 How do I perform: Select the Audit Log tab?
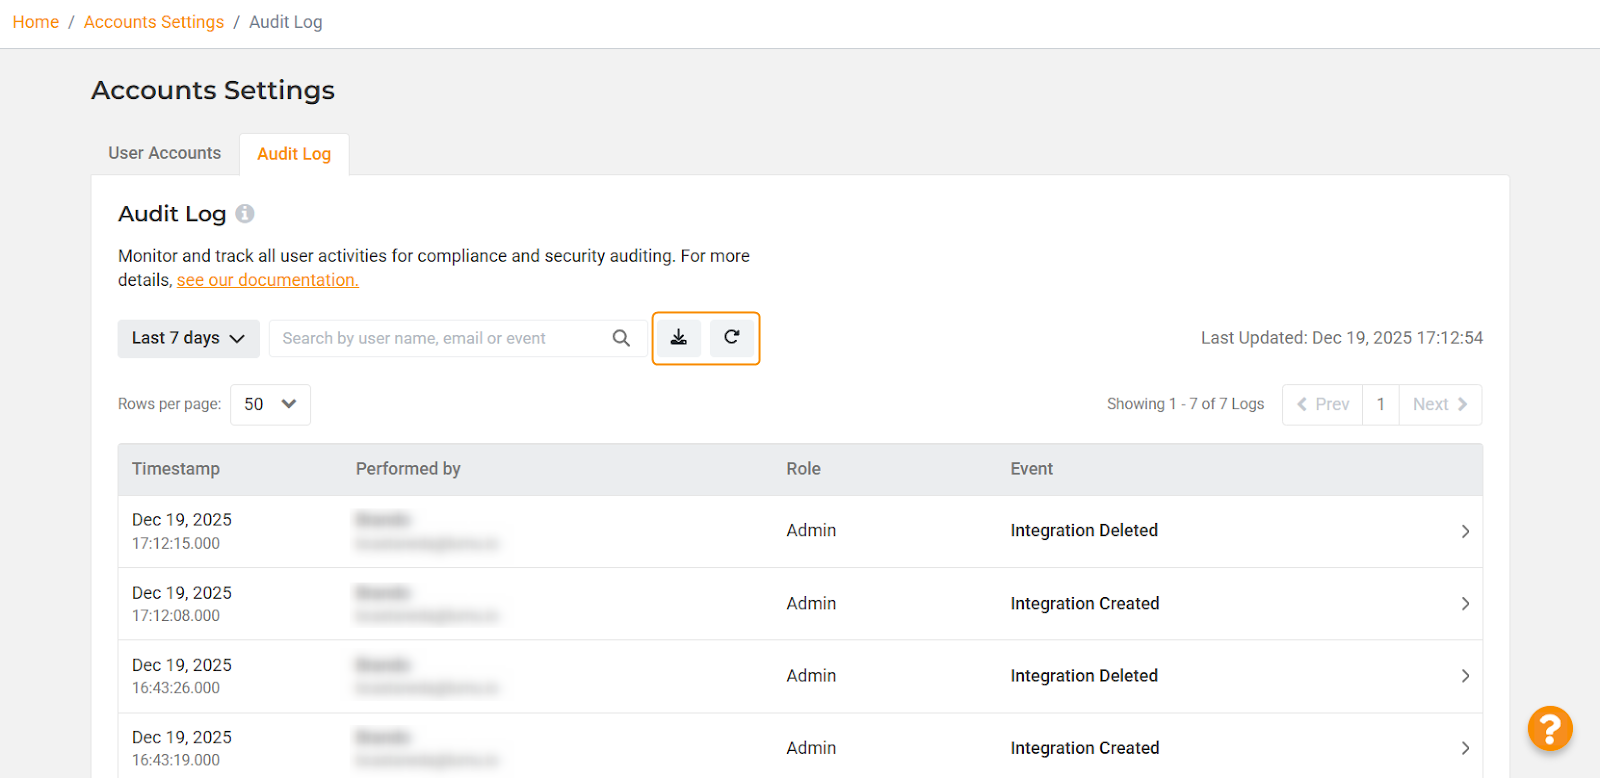coord(294,154)
